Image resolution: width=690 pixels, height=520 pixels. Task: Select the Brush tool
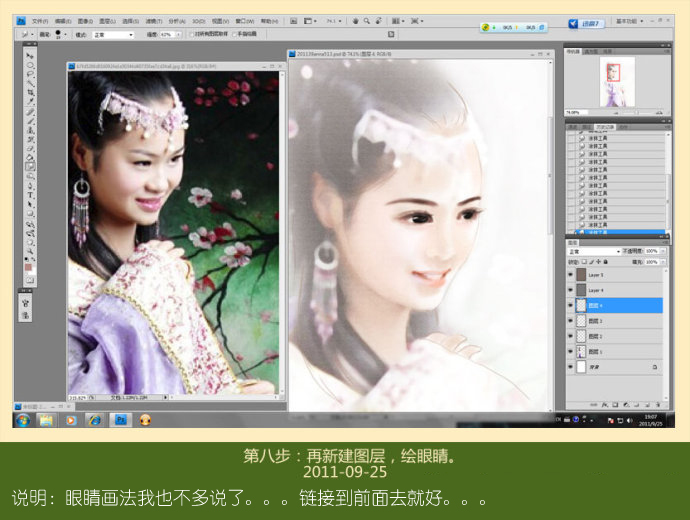(30, 121)
